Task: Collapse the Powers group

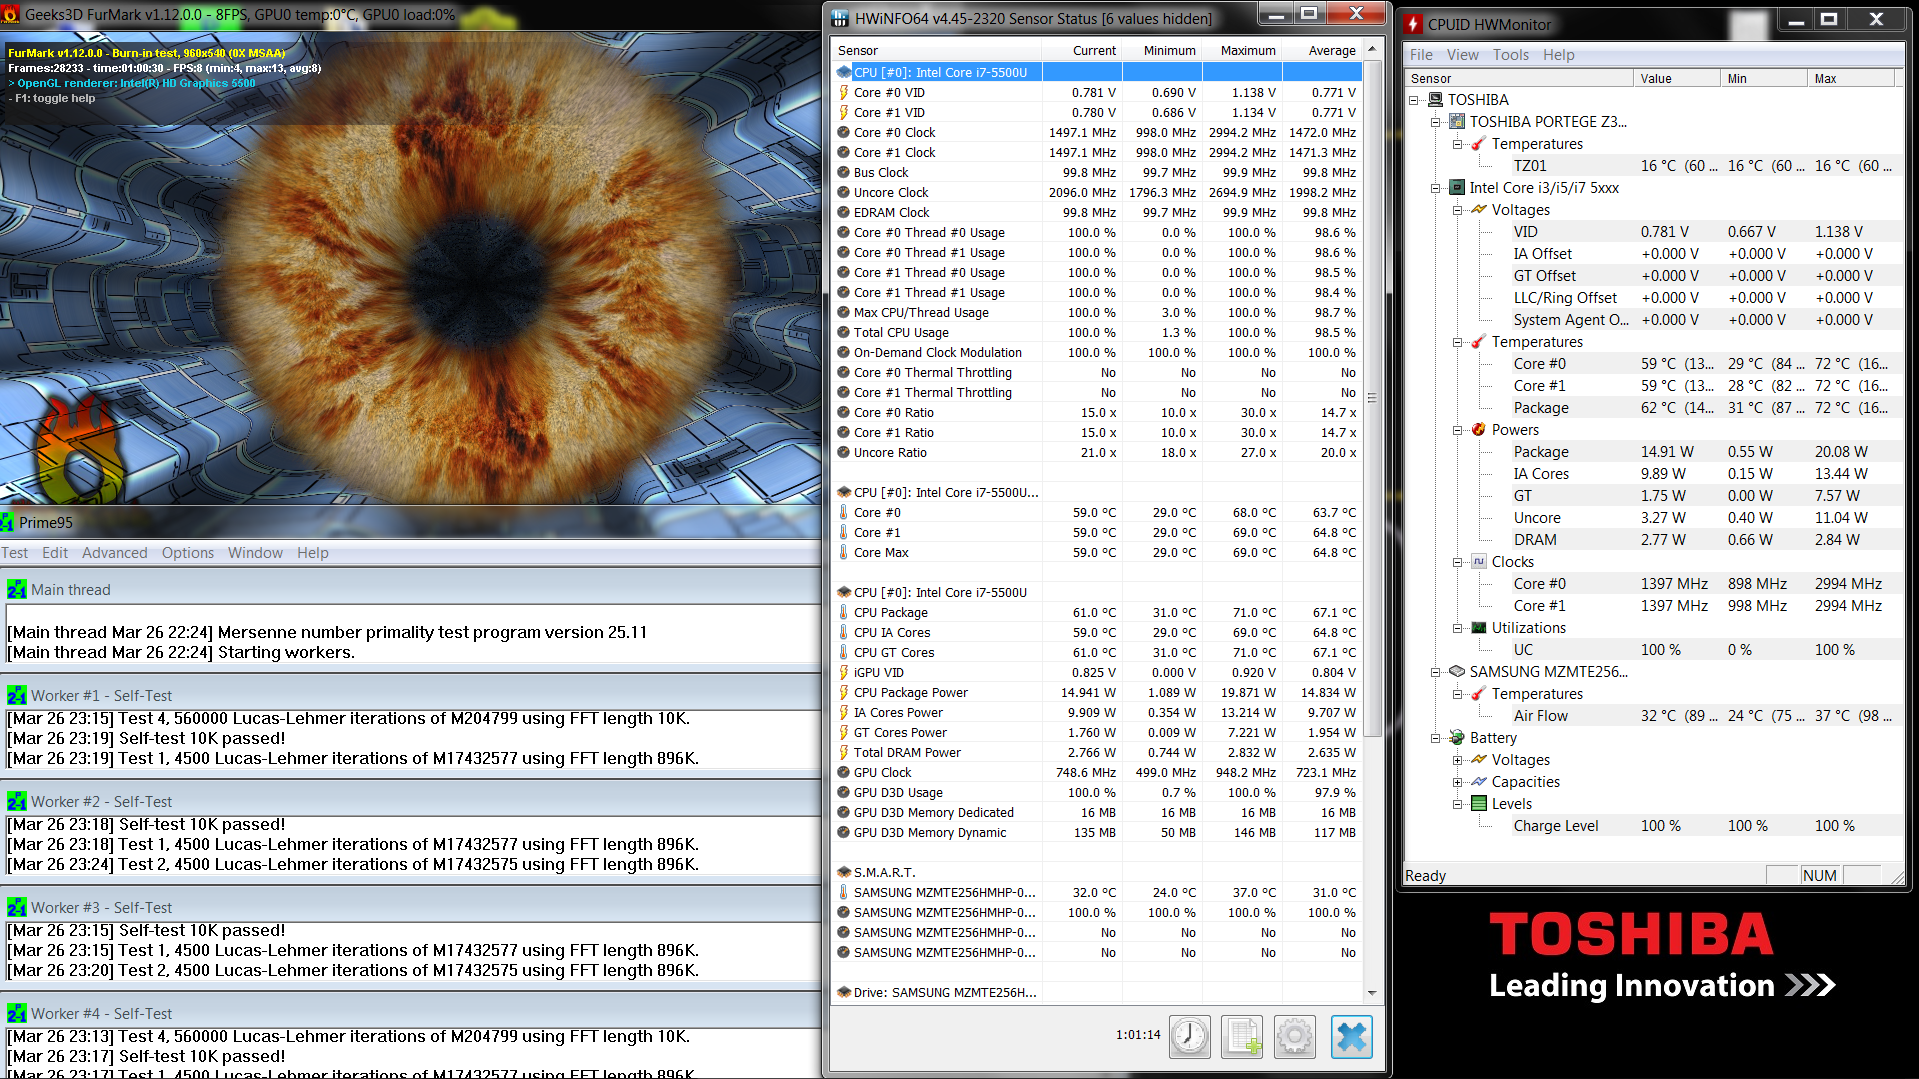Action: pyautogui.click(x=1458, y=430)
